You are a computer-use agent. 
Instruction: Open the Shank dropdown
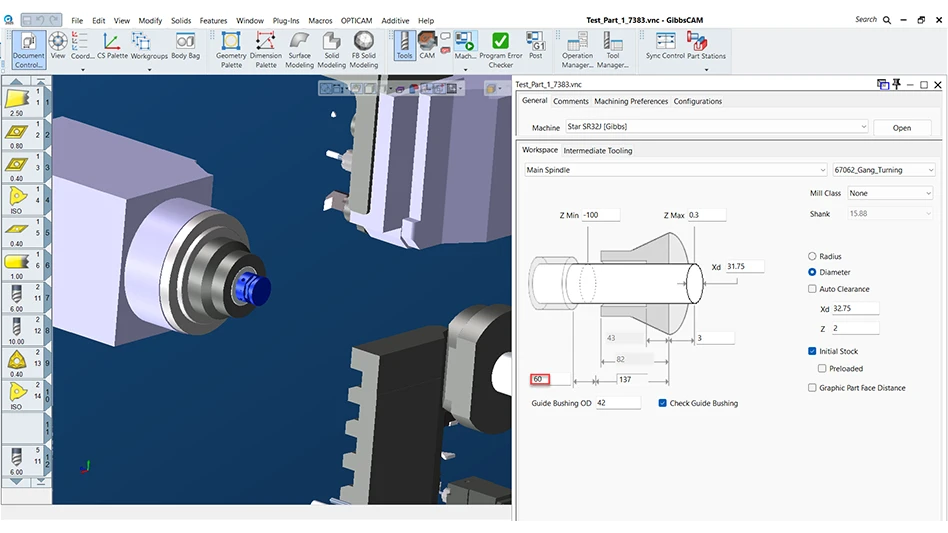(889, 214)
